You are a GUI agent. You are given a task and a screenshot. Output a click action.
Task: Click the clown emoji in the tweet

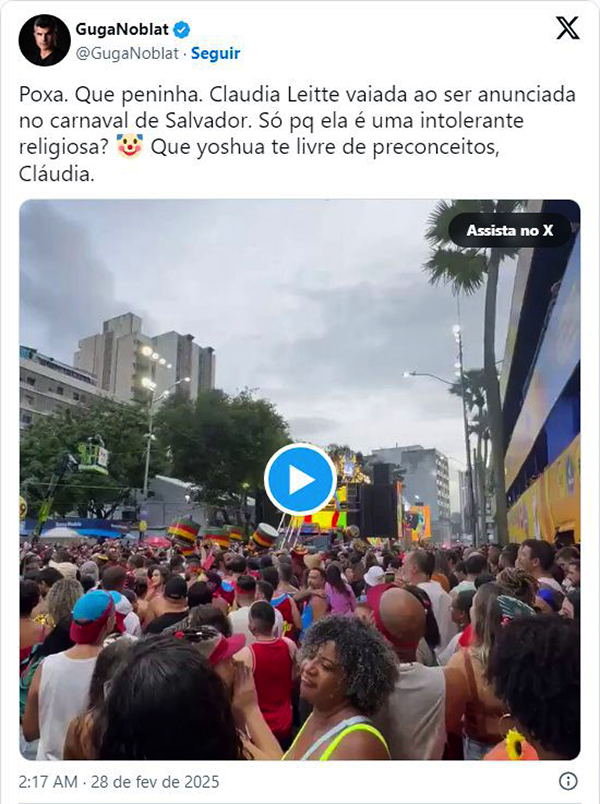click(129, 147)
